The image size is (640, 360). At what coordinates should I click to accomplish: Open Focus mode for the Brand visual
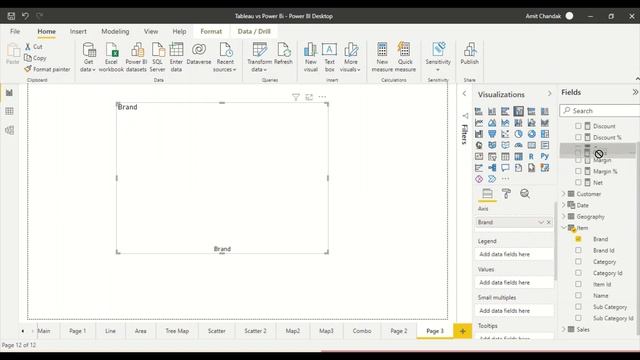(x=309, y=97)
